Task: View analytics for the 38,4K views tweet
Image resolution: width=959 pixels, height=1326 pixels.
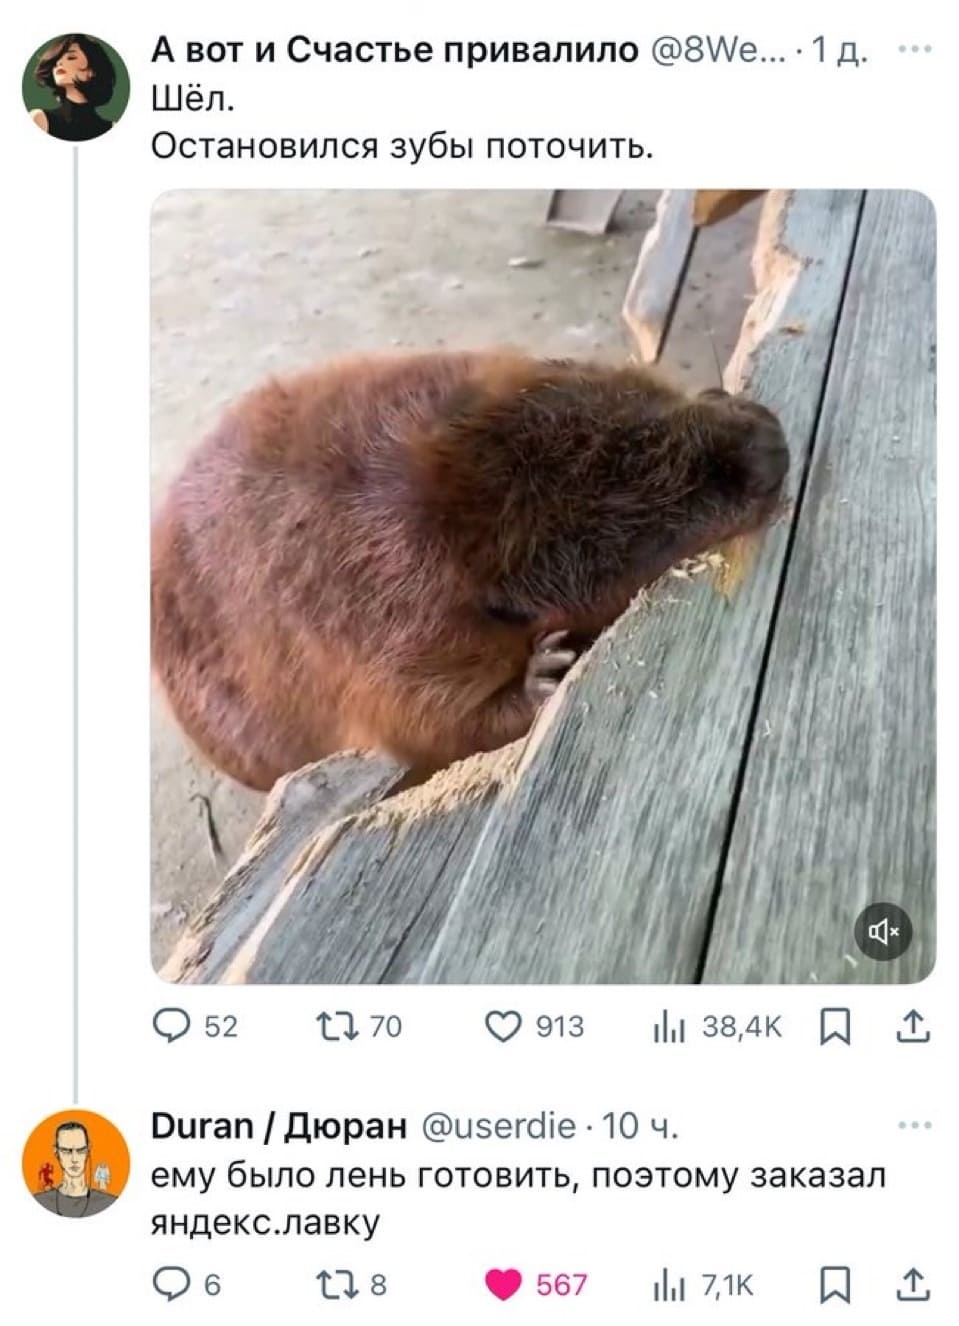Action: (x=667, y=1027)
